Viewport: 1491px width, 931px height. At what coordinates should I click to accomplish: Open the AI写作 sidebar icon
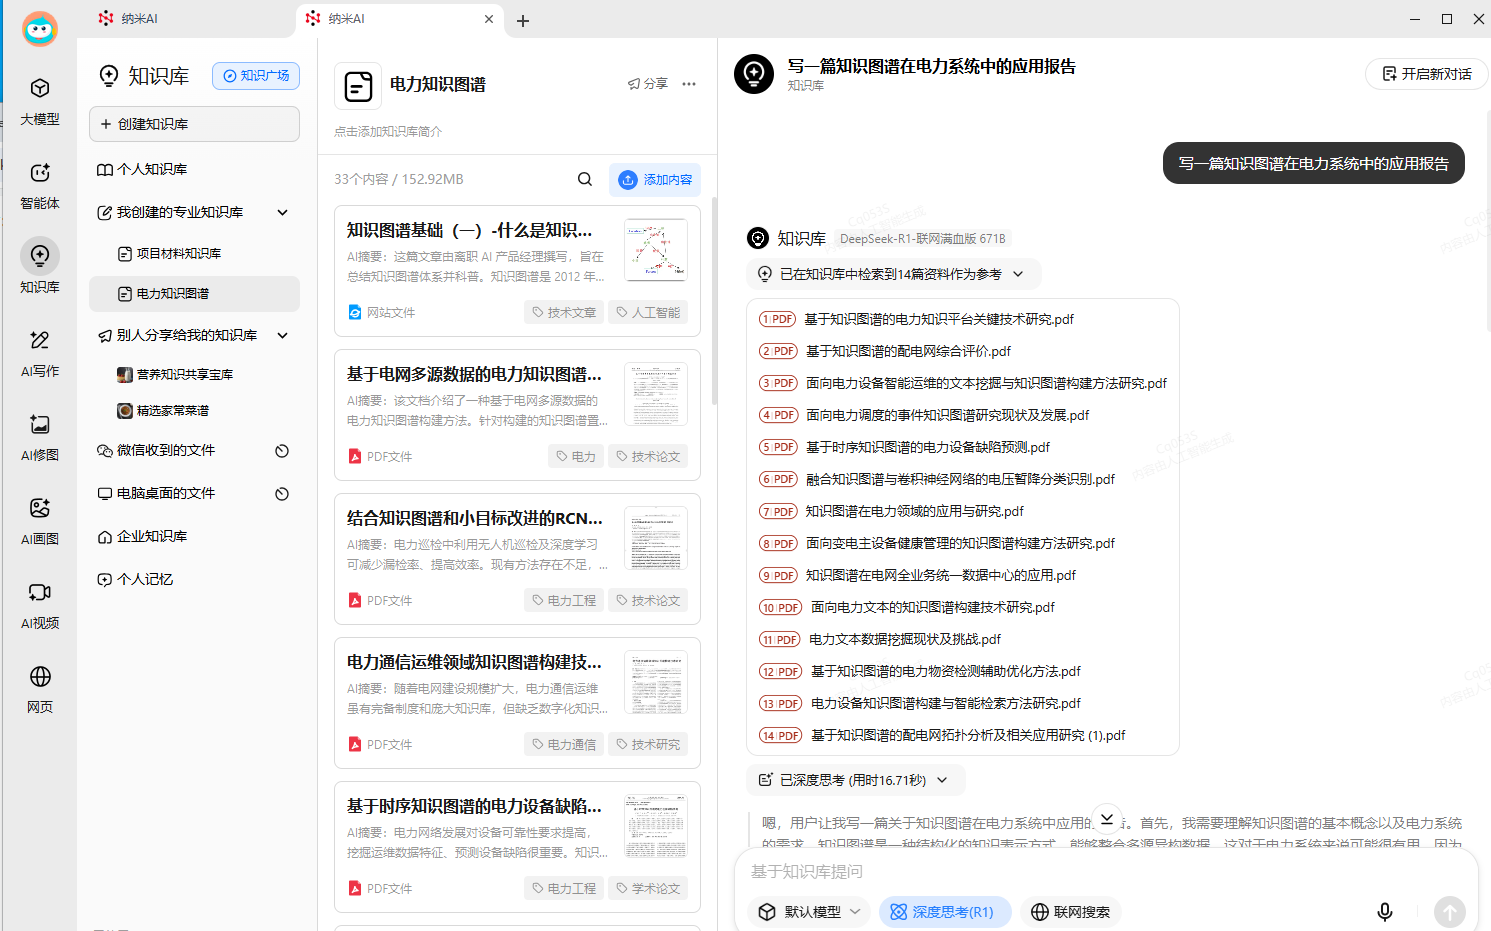40,353
